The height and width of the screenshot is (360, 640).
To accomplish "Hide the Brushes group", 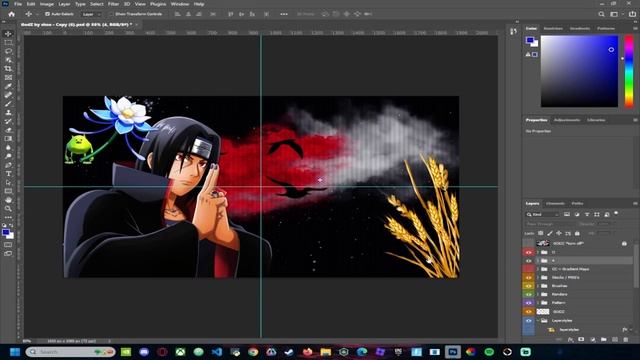I will coord(529,286).
